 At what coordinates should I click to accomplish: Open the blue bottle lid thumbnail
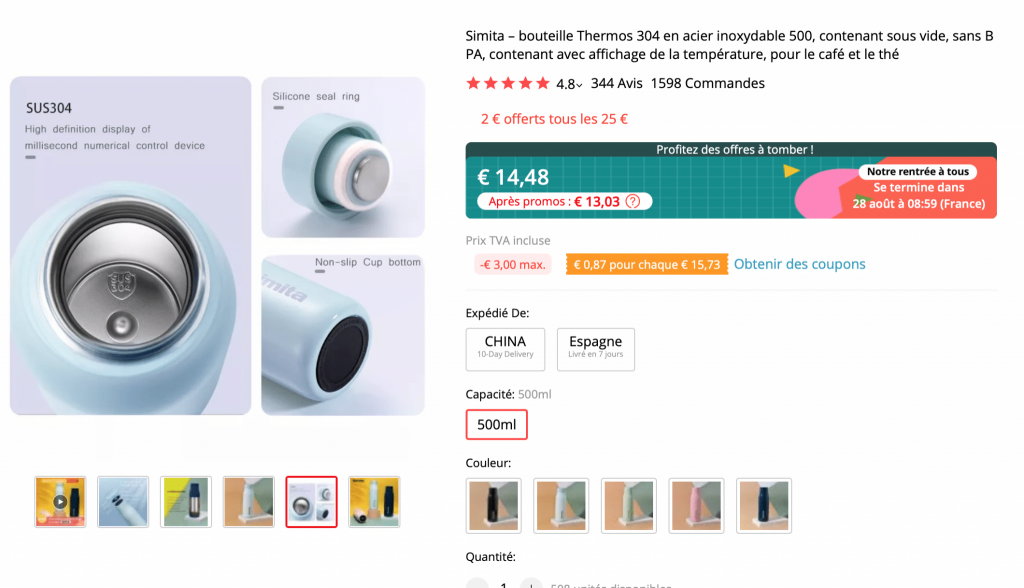coord(123,501)
